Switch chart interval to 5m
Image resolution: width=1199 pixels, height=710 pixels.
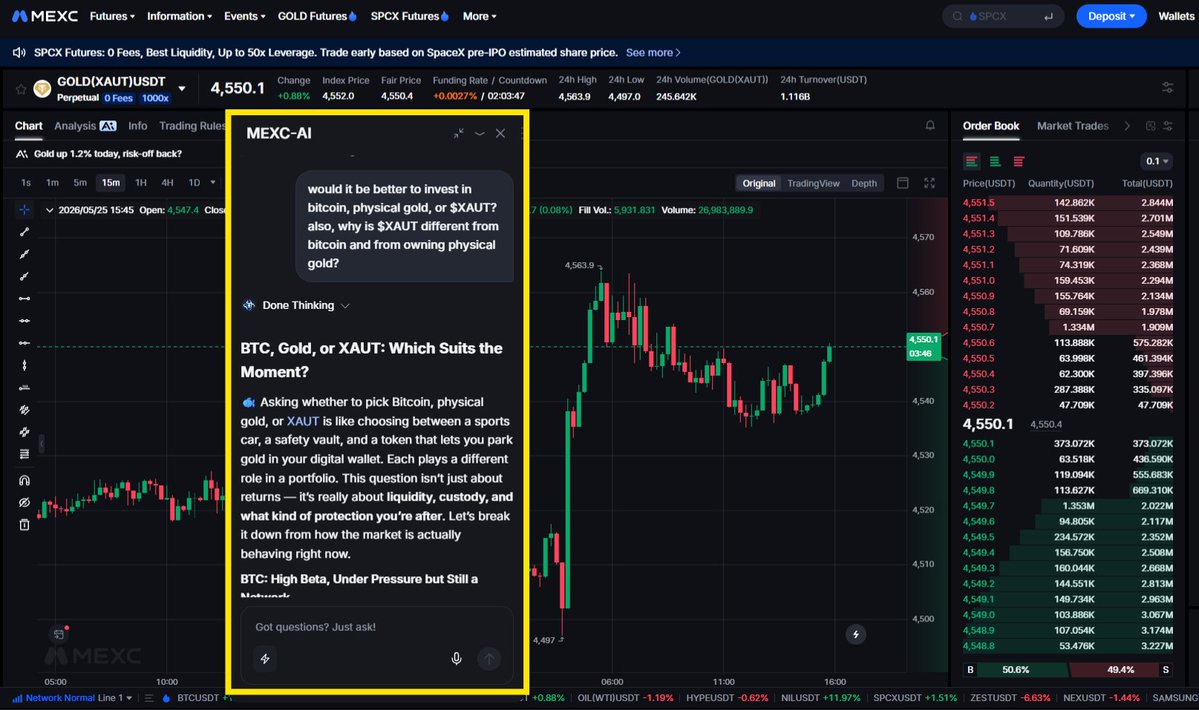coord(80,183)
